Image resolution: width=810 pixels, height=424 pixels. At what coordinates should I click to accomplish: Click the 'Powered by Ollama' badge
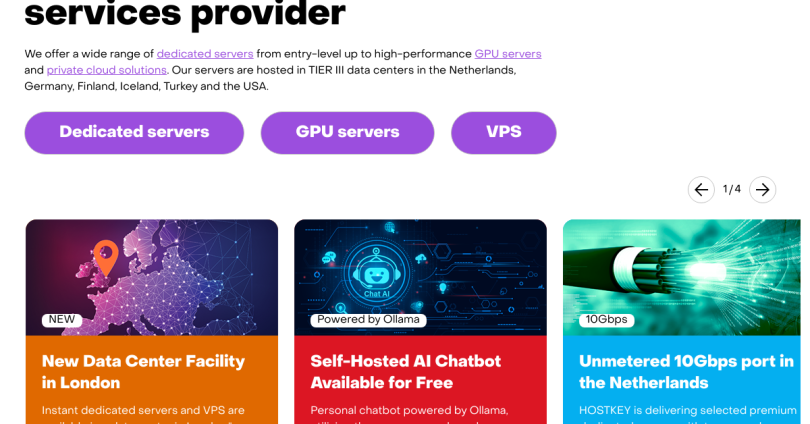tap(368, 320)
